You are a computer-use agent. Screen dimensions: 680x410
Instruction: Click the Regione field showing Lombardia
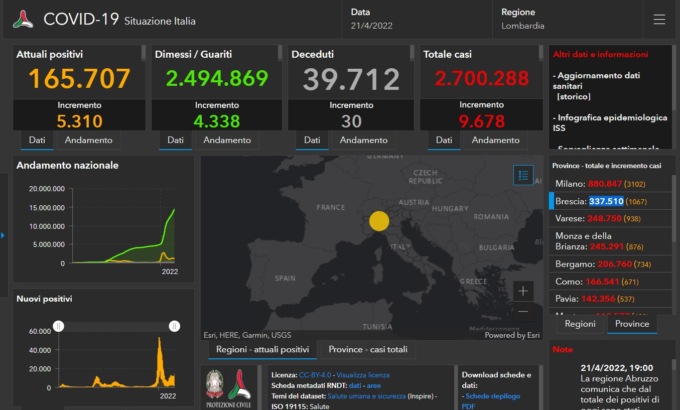pos(568,20)
